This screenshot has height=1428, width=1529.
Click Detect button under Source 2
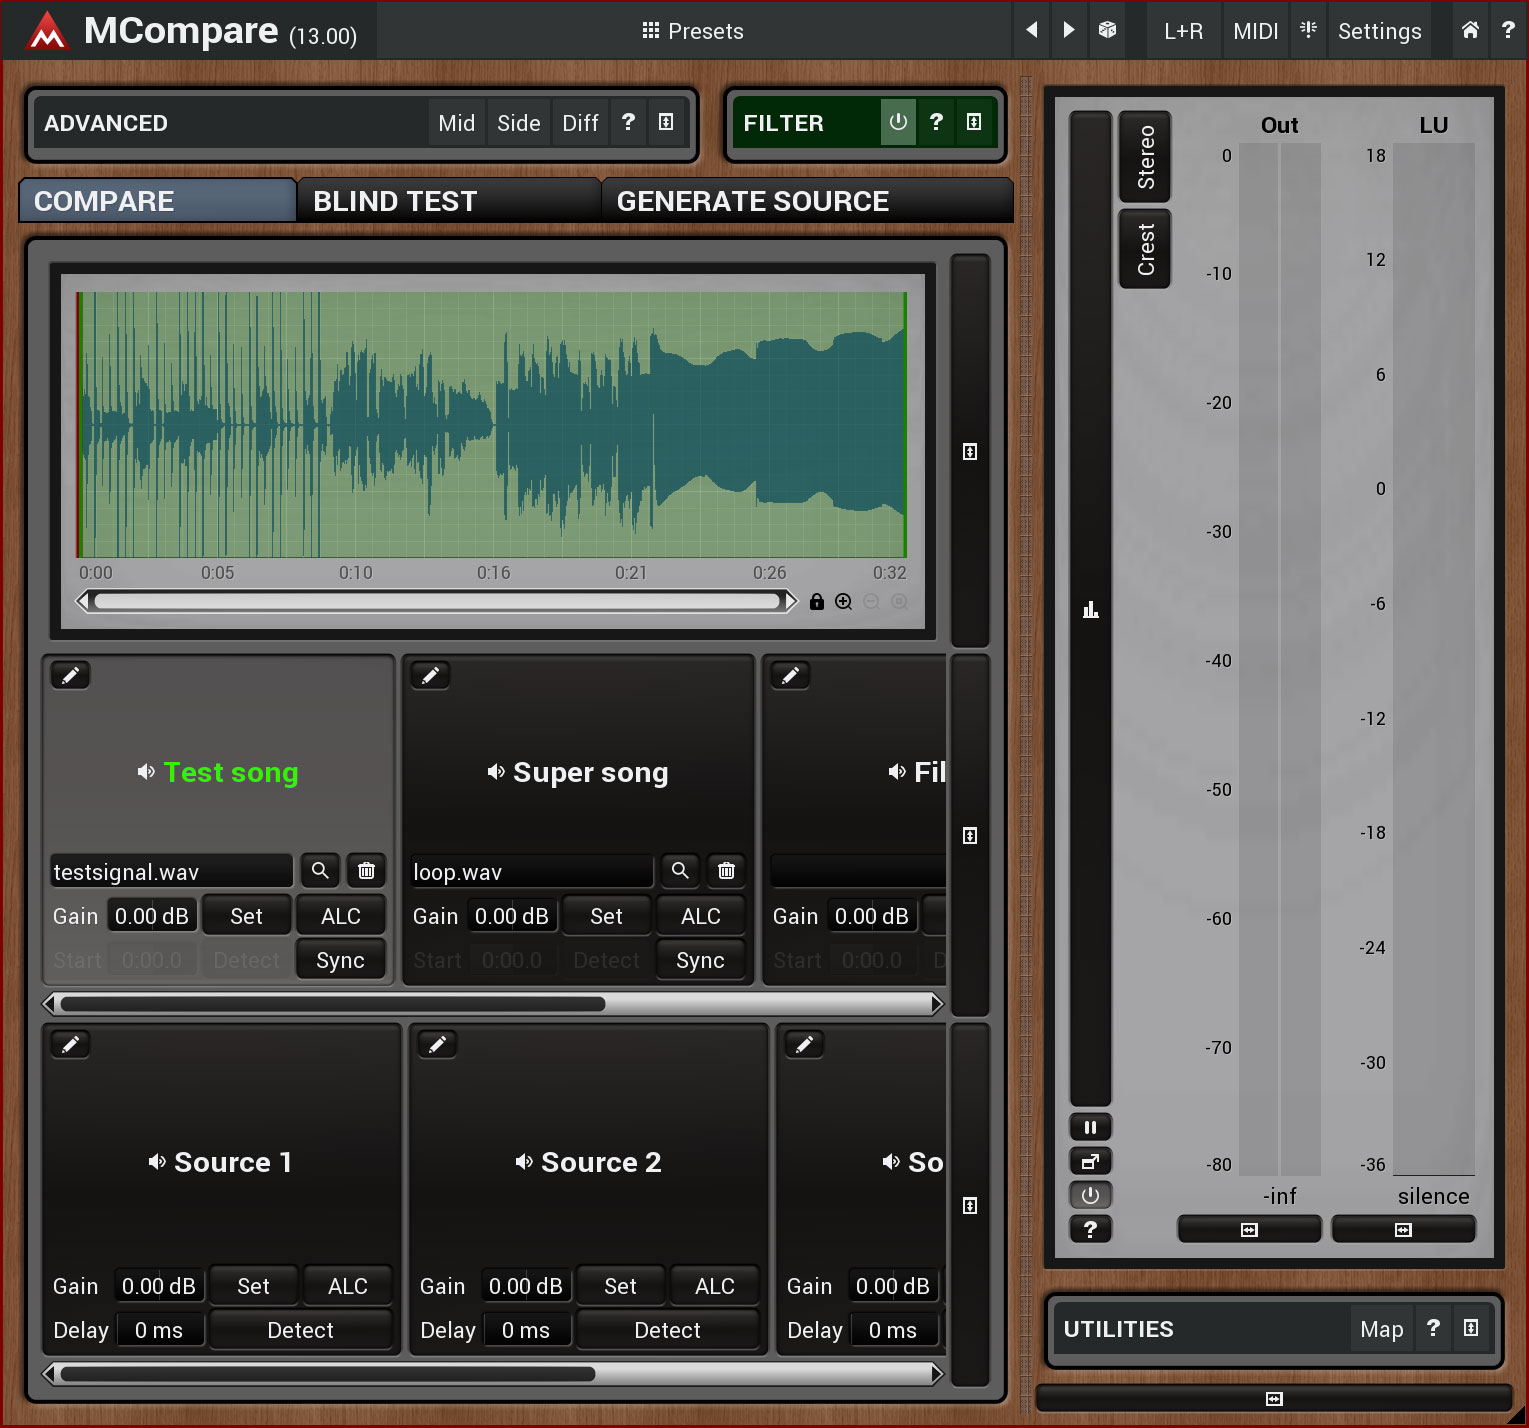tap(667, 1330)
